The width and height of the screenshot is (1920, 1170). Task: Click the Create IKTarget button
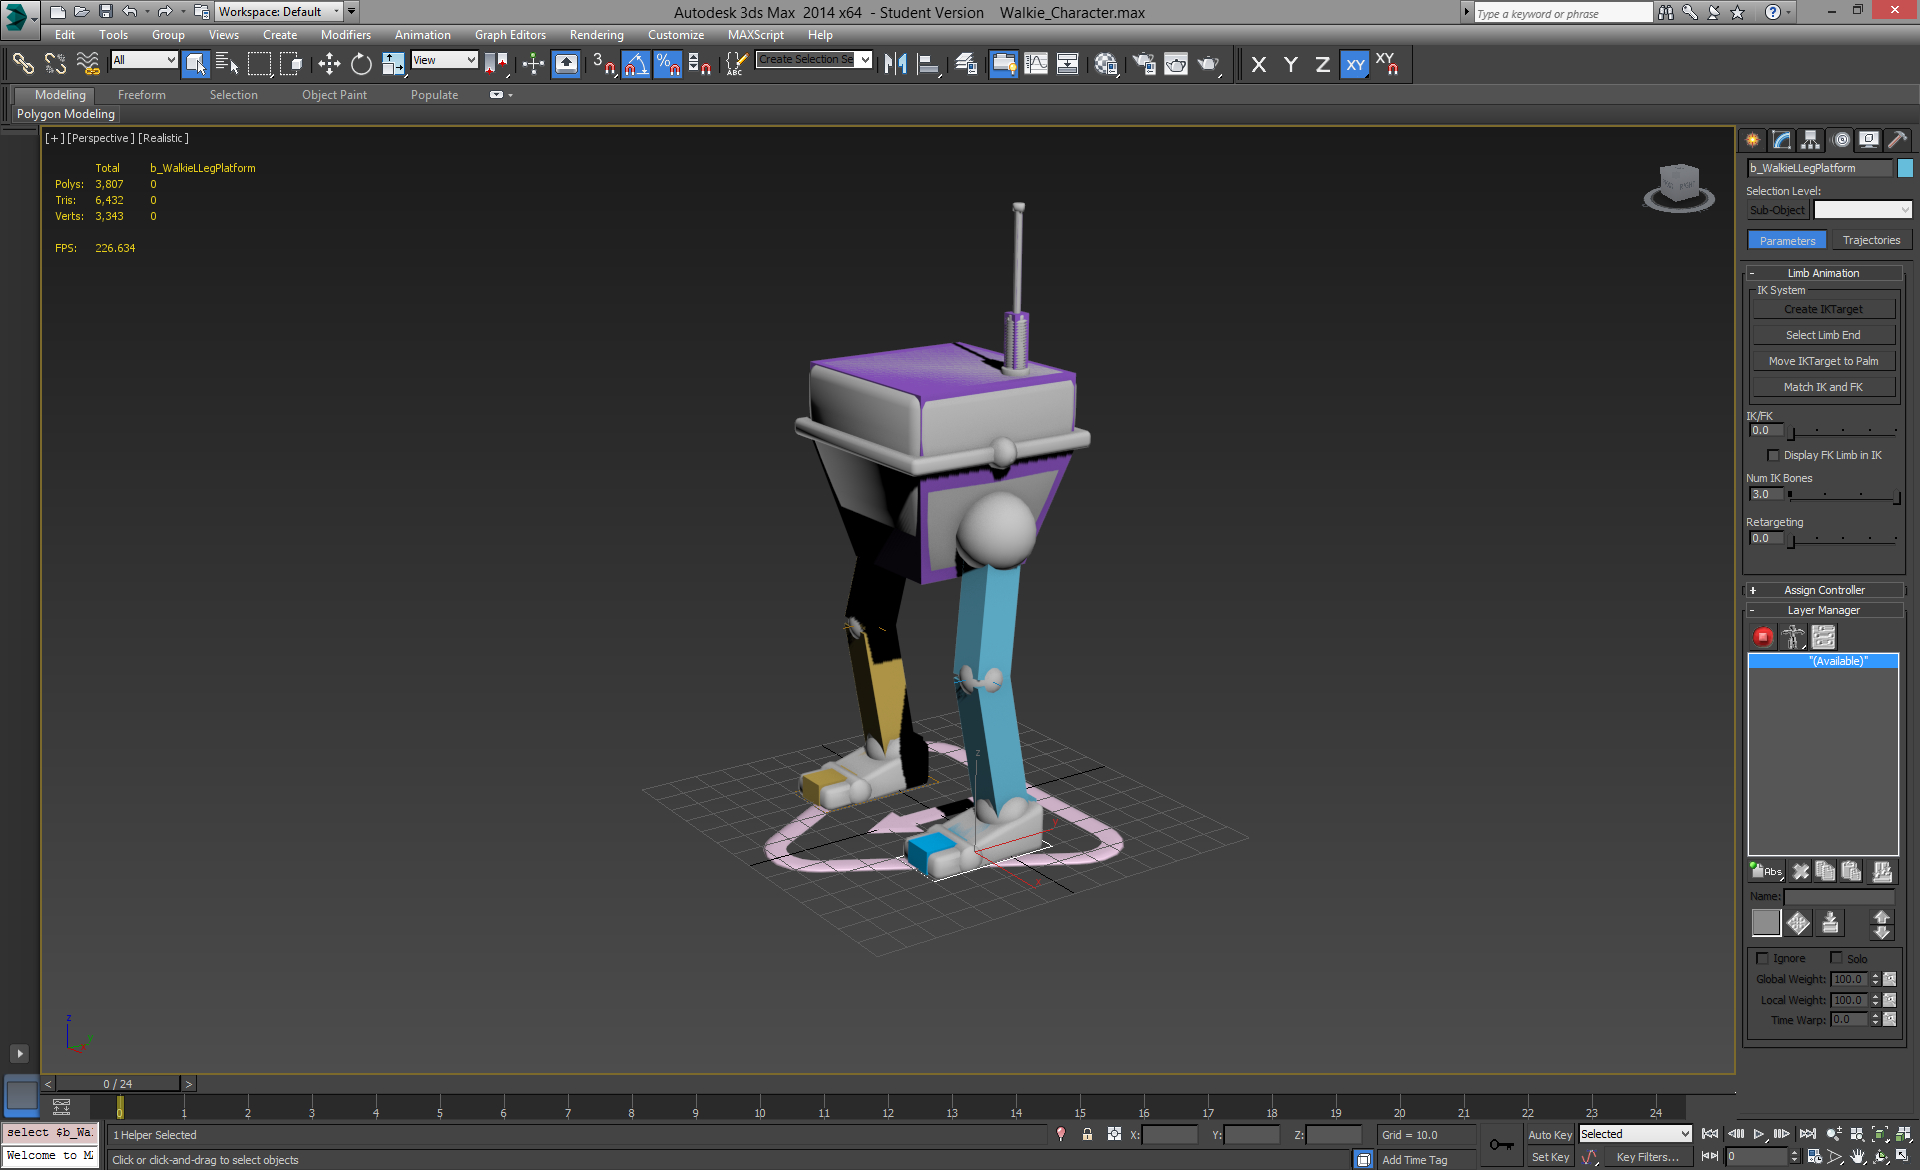point(1823,310)
